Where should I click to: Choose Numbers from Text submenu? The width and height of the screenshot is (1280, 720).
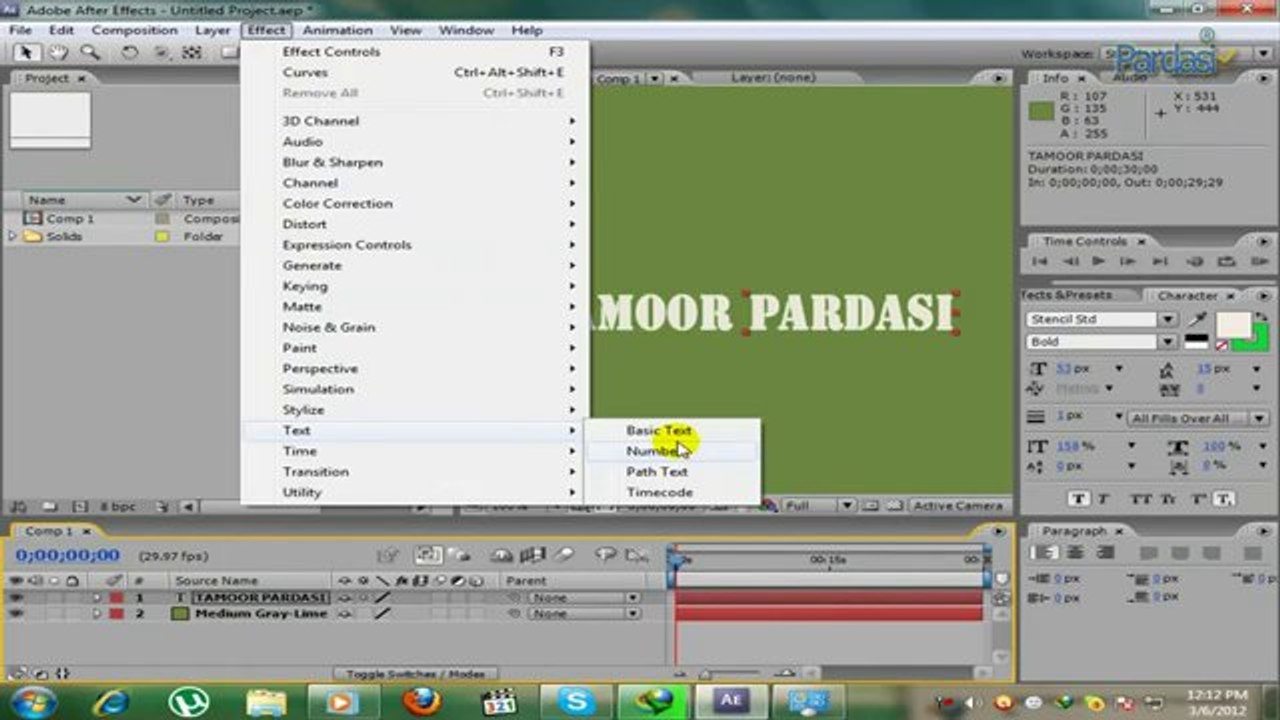click(656, 451)
